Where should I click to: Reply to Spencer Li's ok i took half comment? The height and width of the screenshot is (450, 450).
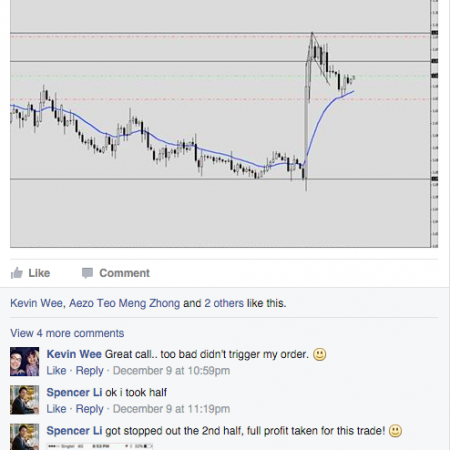89,409
